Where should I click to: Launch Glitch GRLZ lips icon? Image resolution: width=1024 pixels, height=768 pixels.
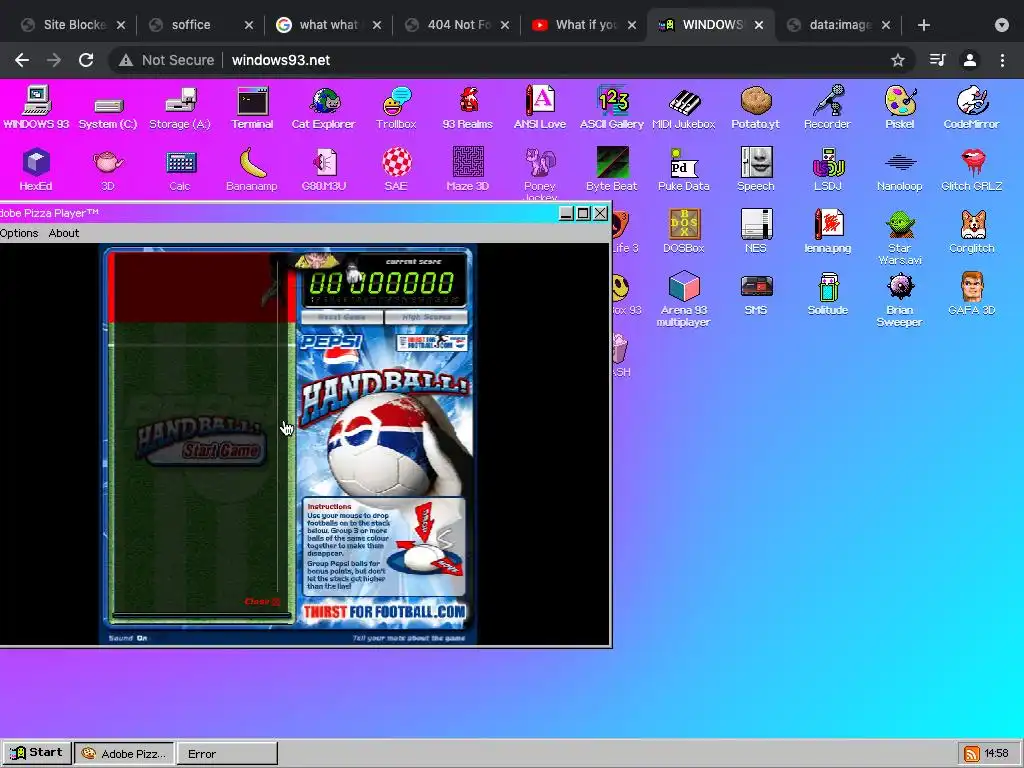coord(972,170)
